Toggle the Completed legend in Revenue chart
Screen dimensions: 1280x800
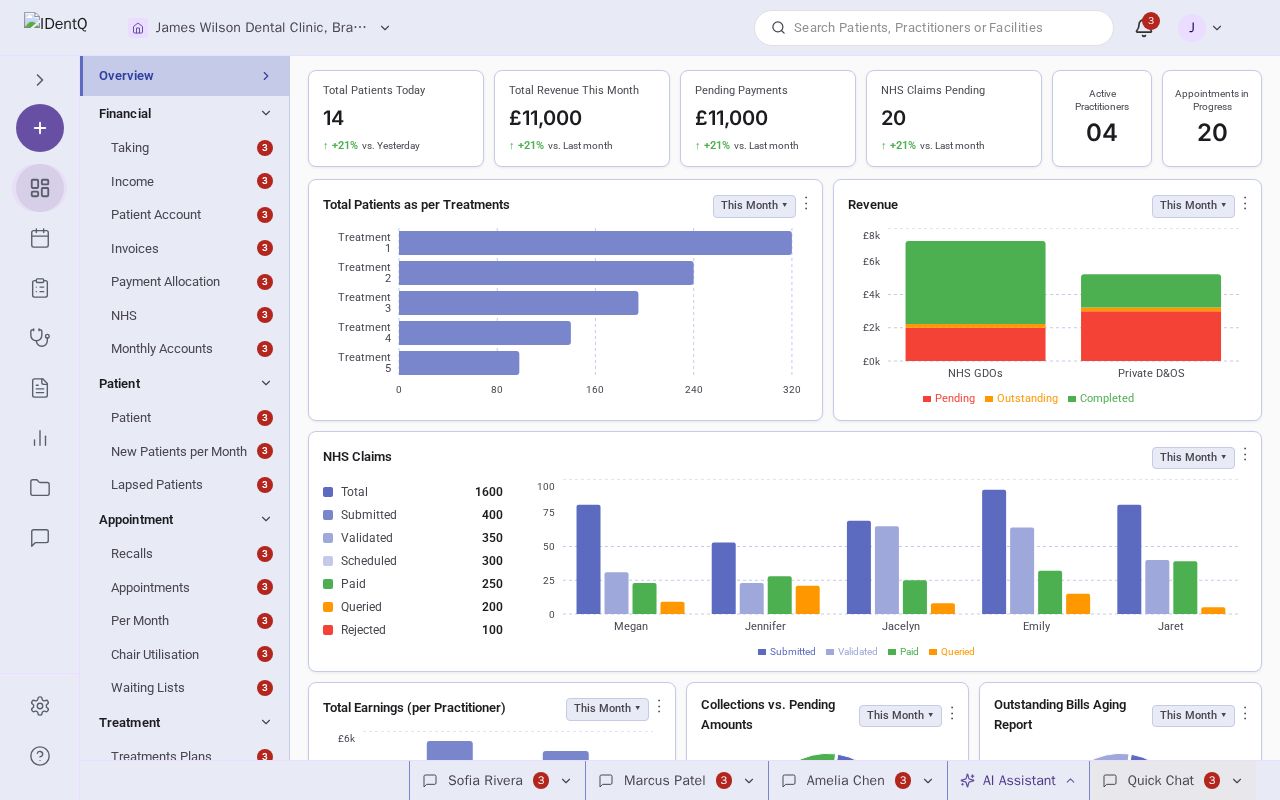click(1100, 398)
